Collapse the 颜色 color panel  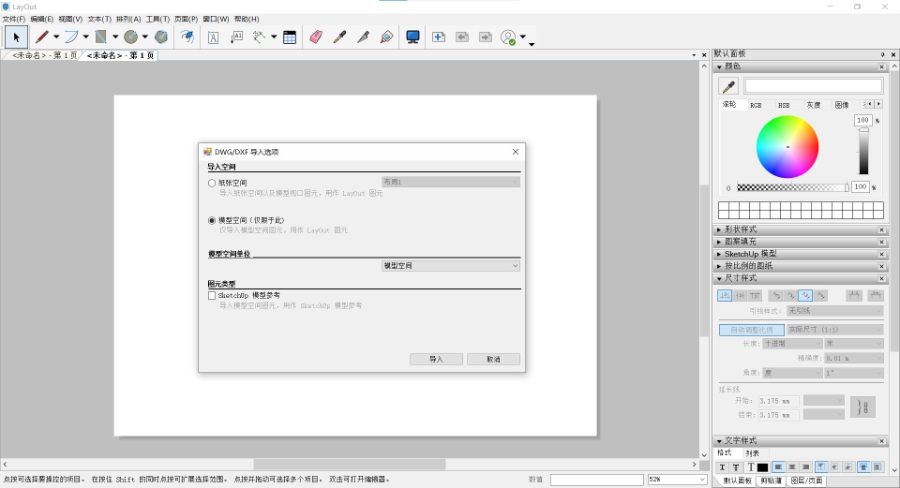coord(719,67)
